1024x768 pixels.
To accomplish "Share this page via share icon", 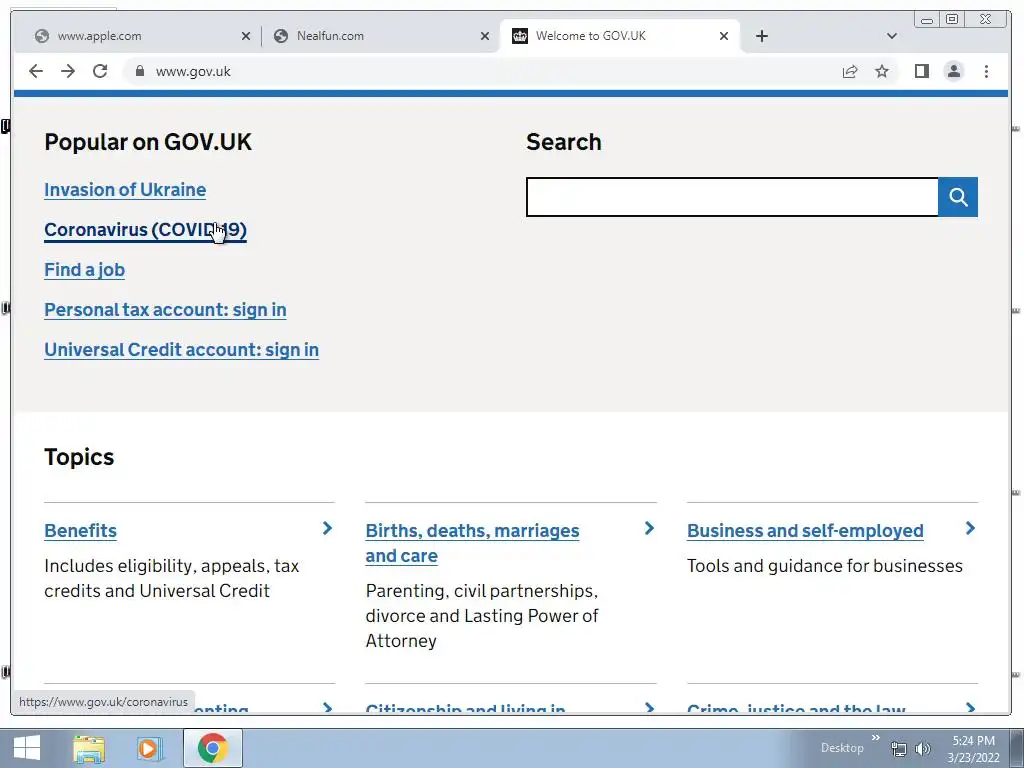I will (x=850, y=71).
